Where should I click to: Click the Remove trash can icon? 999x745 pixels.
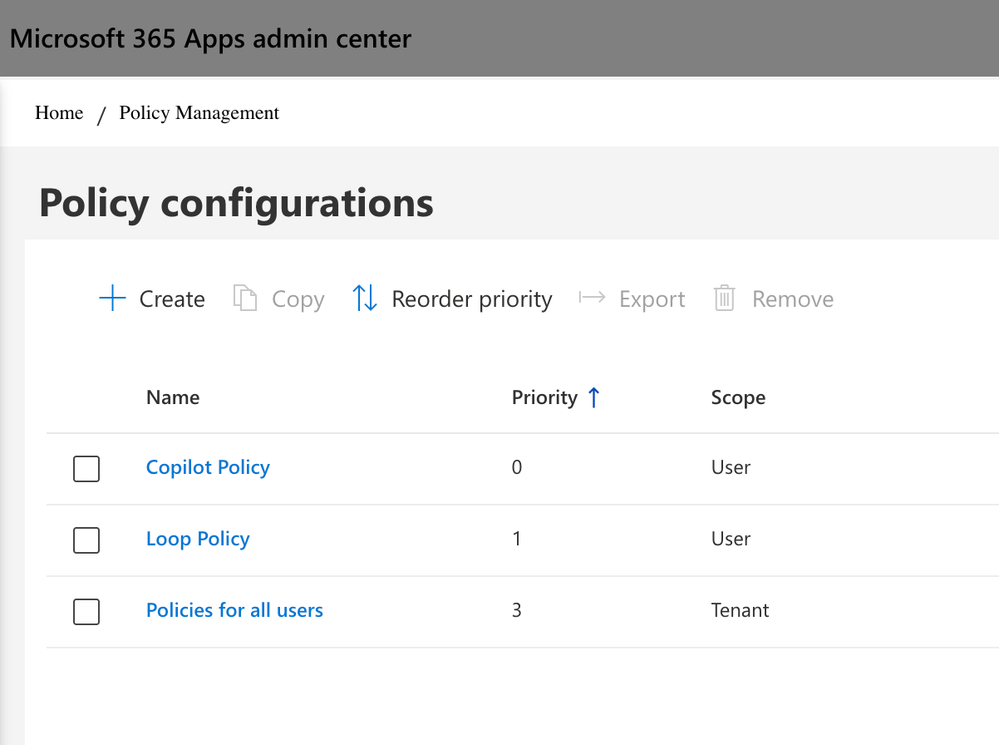pos(724,298)
